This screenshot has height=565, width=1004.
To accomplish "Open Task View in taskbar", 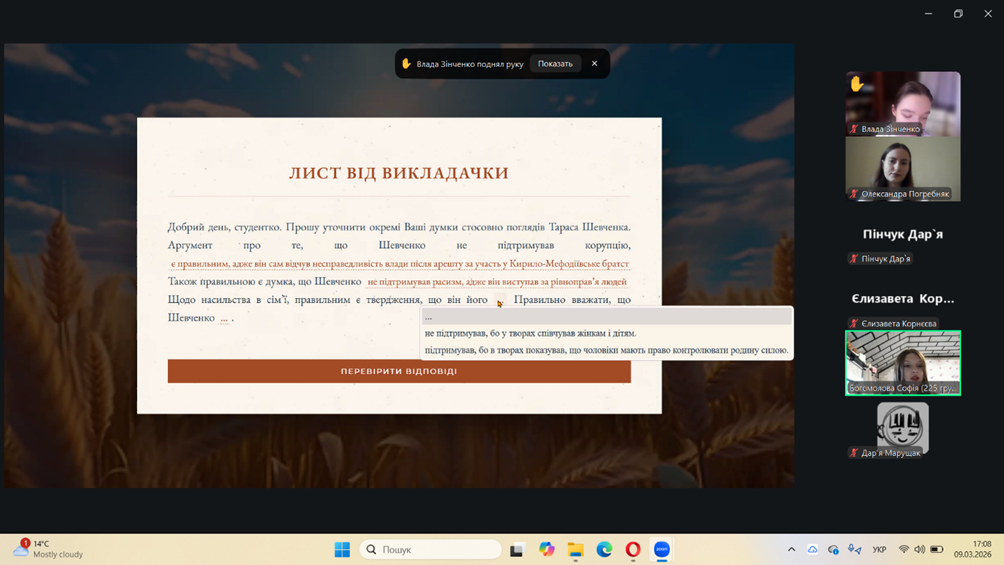I will (x=516, y=549).
